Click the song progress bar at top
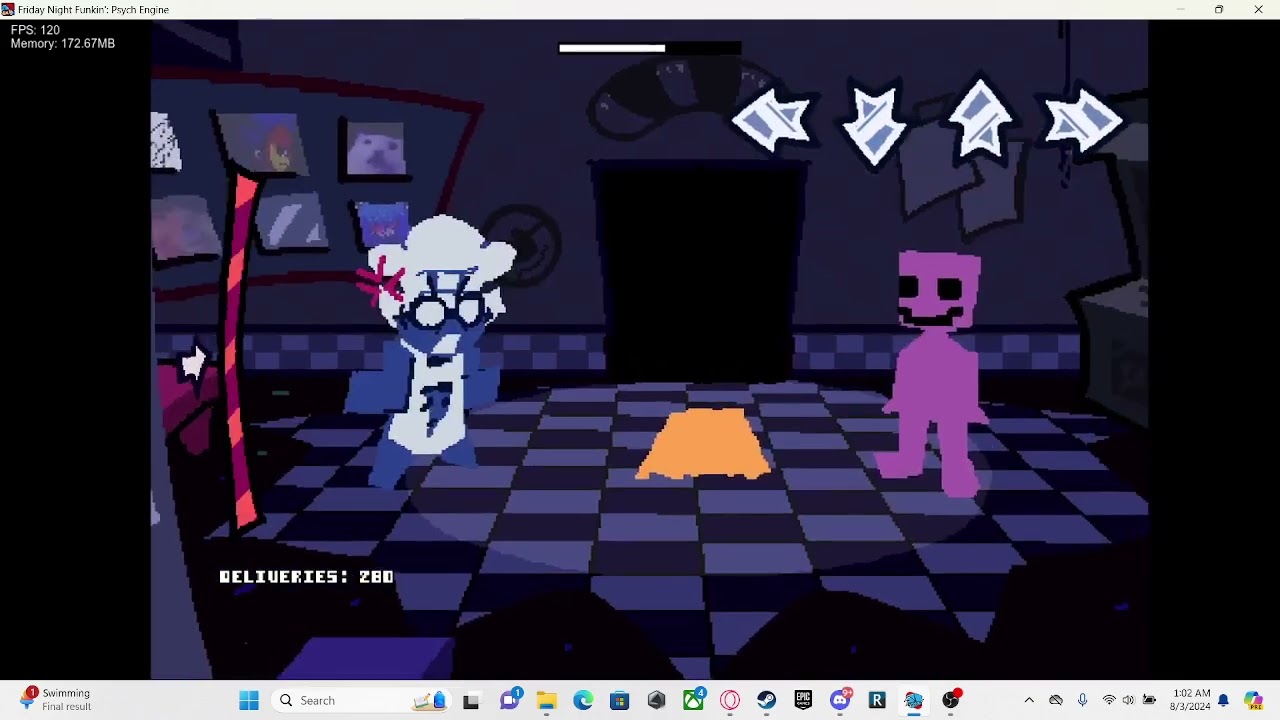The image size is (1280, 720). pos(650,48)
